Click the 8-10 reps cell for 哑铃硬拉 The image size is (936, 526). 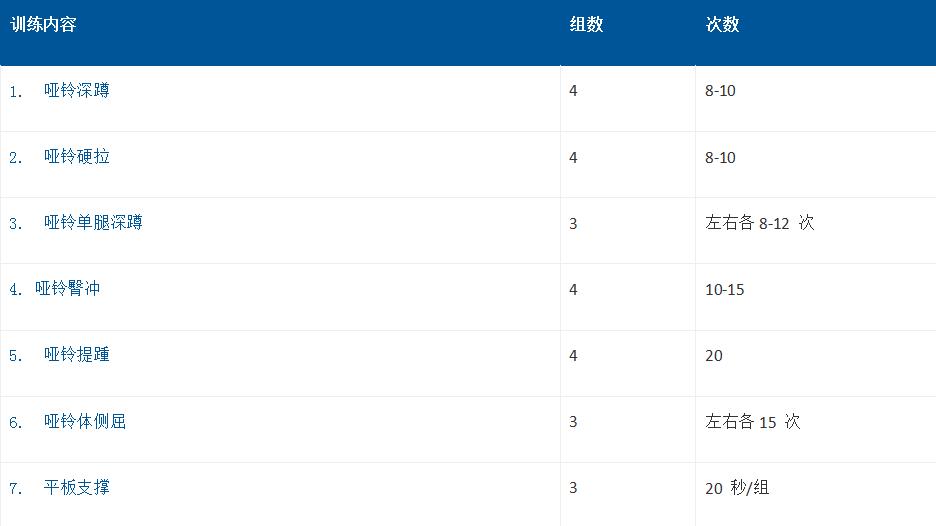720,158
